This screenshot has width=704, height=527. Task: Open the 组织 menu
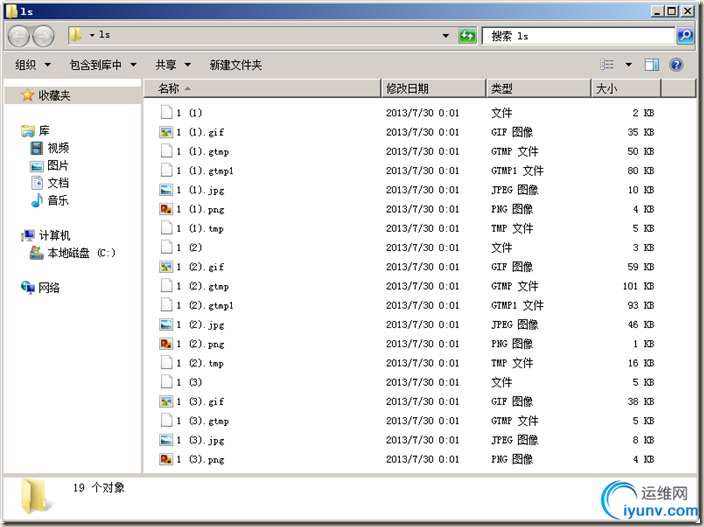point(33,65)
